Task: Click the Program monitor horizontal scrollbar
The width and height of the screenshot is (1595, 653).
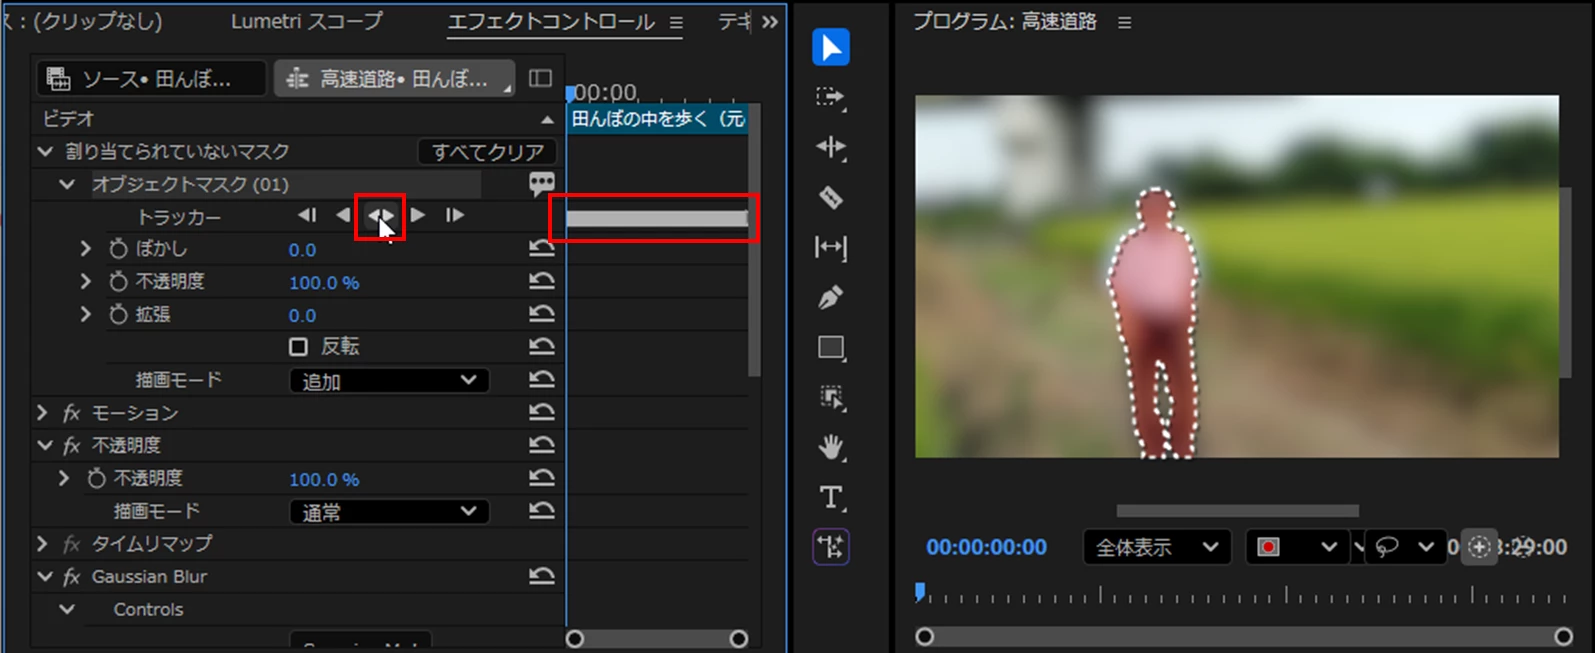Action: coord(1237,511)
